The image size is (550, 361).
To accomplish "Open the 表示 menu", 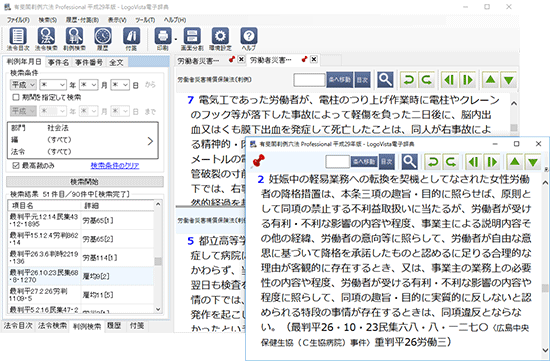I will point(117,20).
